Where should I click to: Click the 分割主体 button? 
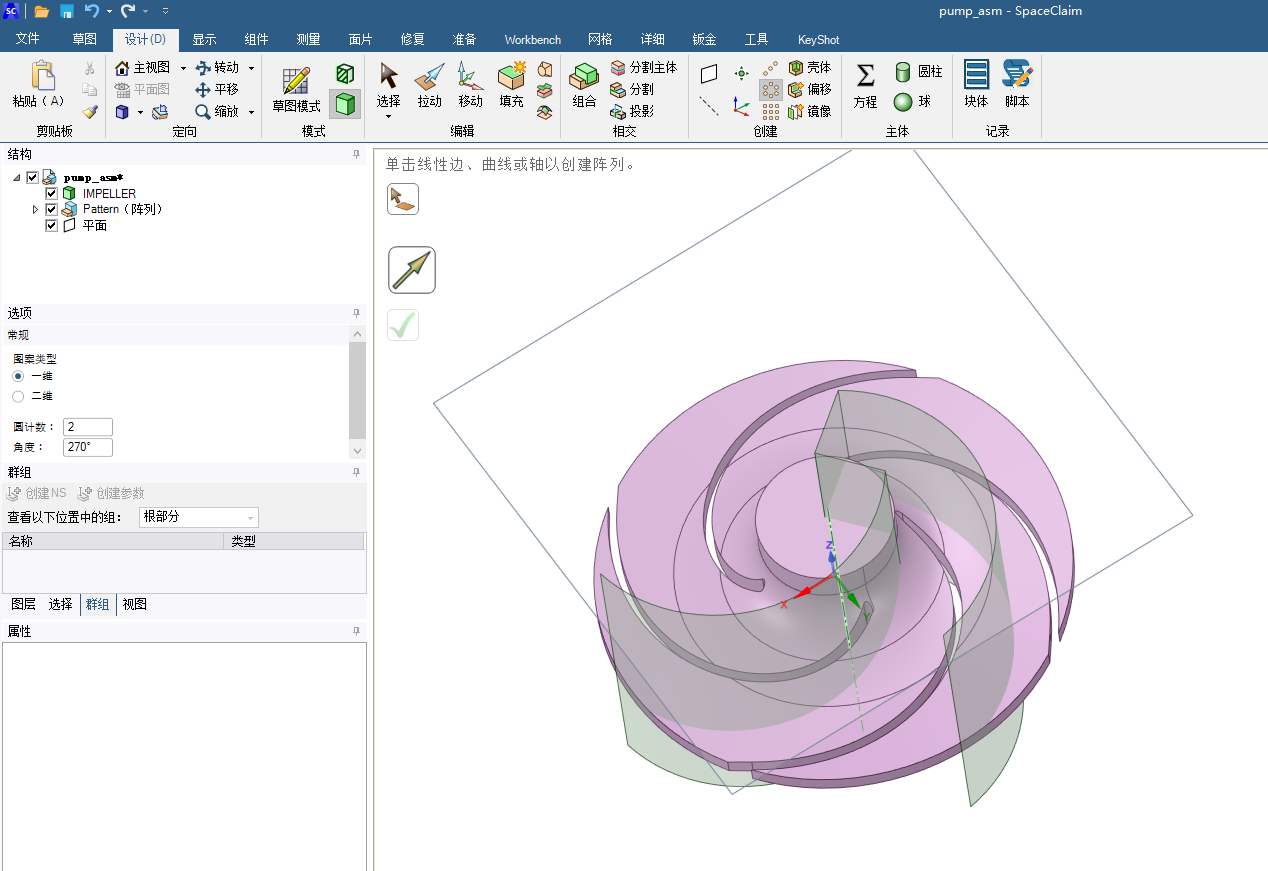click(x=644, y=67)
